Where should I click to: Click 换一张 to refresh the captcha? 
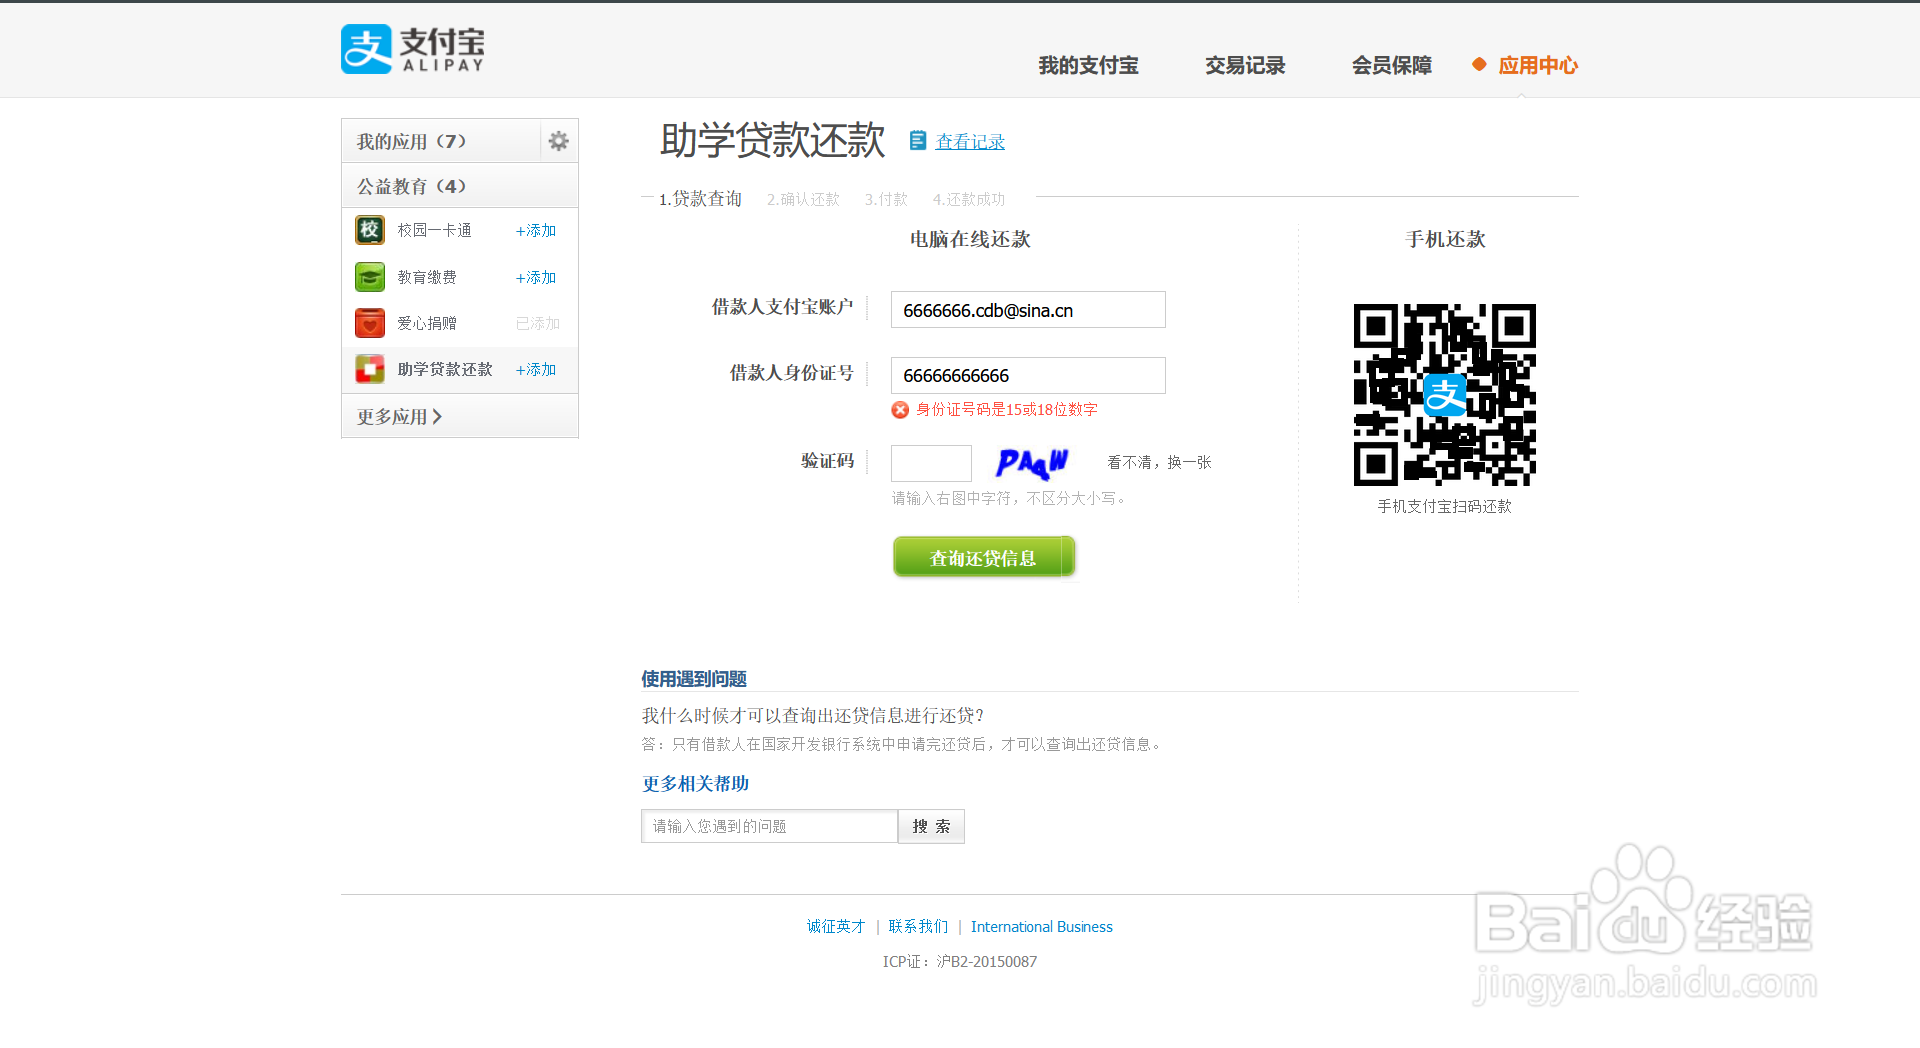(x=1188, y=462)
